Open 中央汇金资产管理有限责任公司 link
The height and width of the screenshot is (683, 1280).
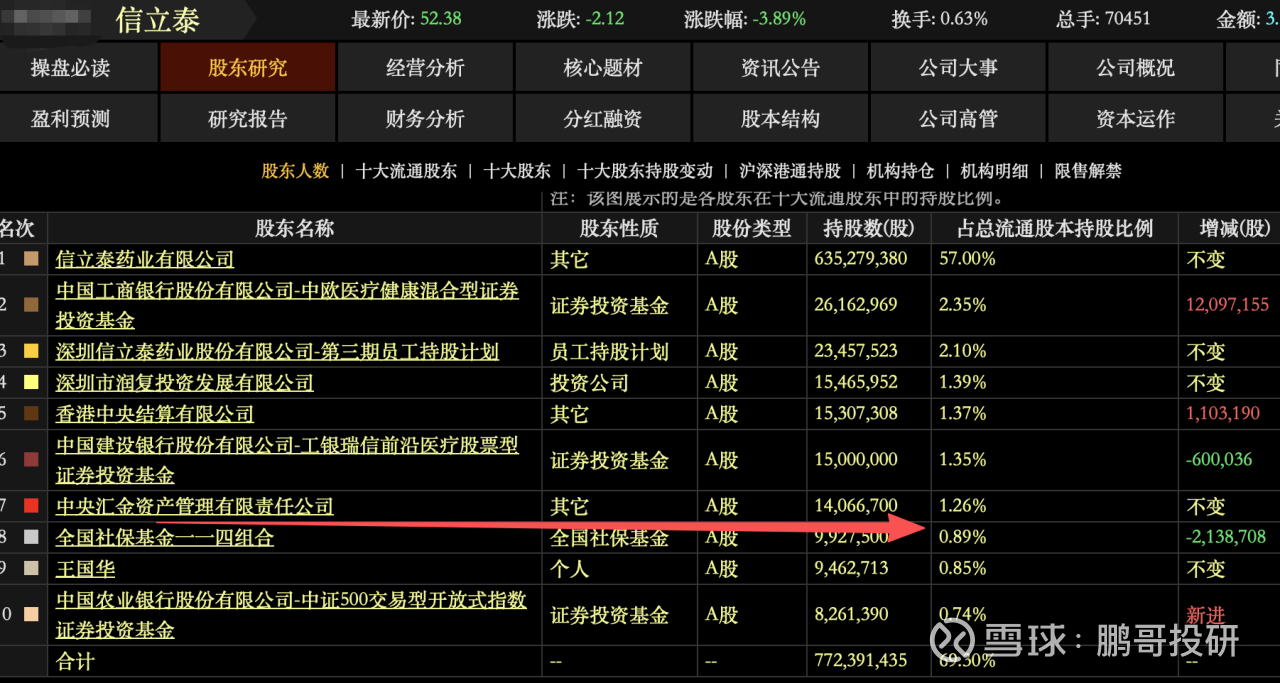pos(195,506)
